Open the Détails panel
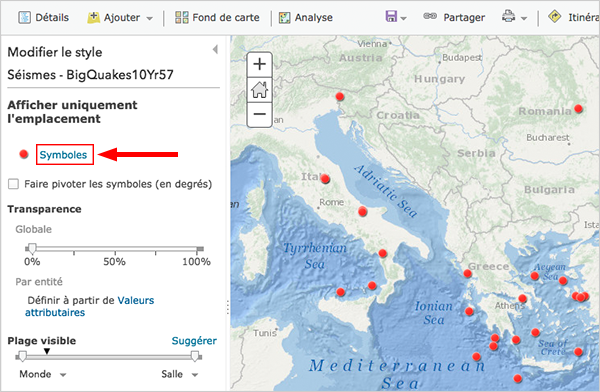The height and width of the screenshot is (392, 600). click(43, 17)
